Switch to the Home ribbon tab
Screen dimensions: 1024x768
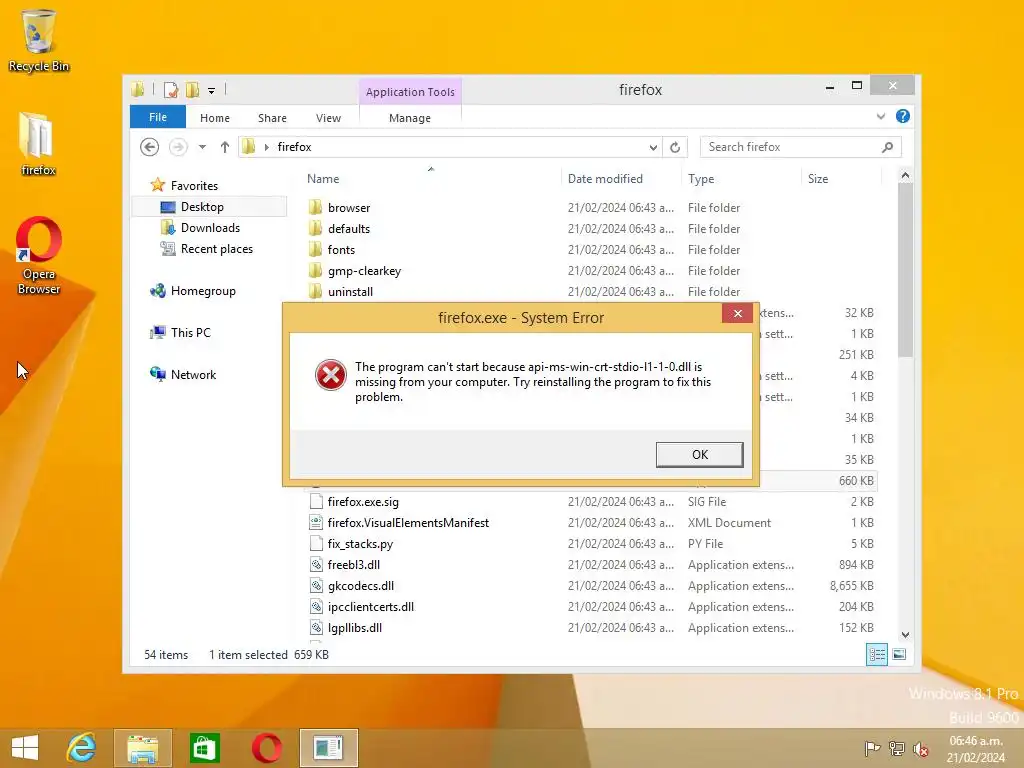214,118
